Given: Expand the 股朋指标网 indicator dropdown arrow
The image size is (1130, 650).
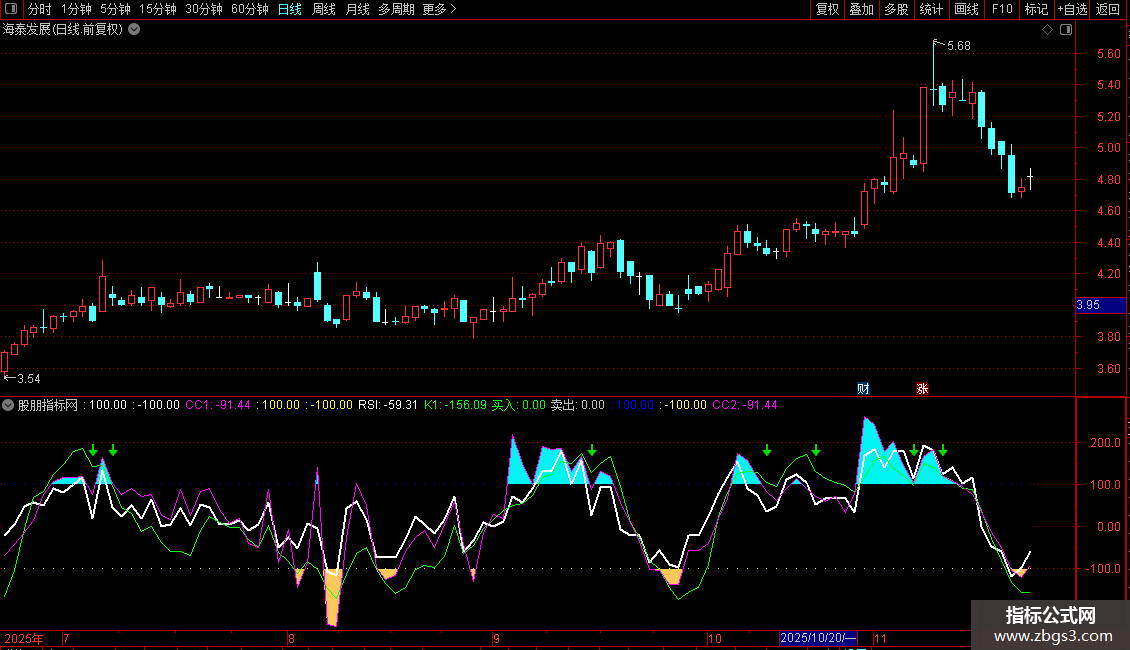Looking at the screenshot, I should click(x=9, y=405).
